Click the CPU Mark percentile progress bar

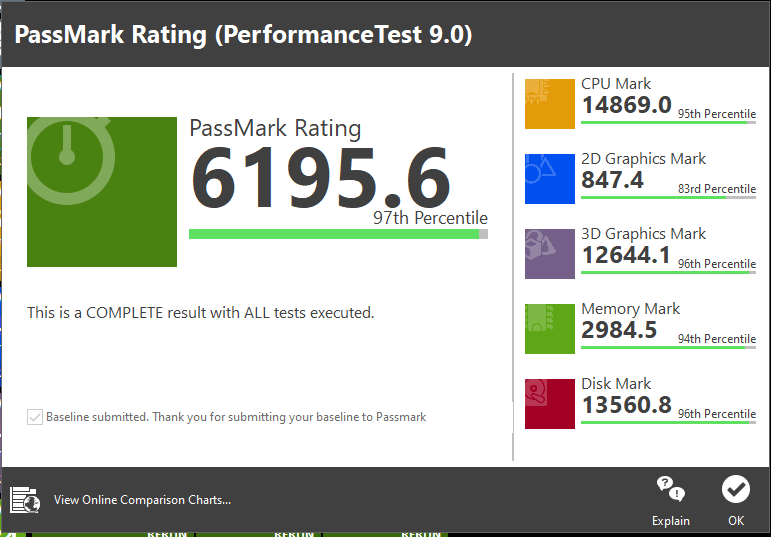[668, 122]
